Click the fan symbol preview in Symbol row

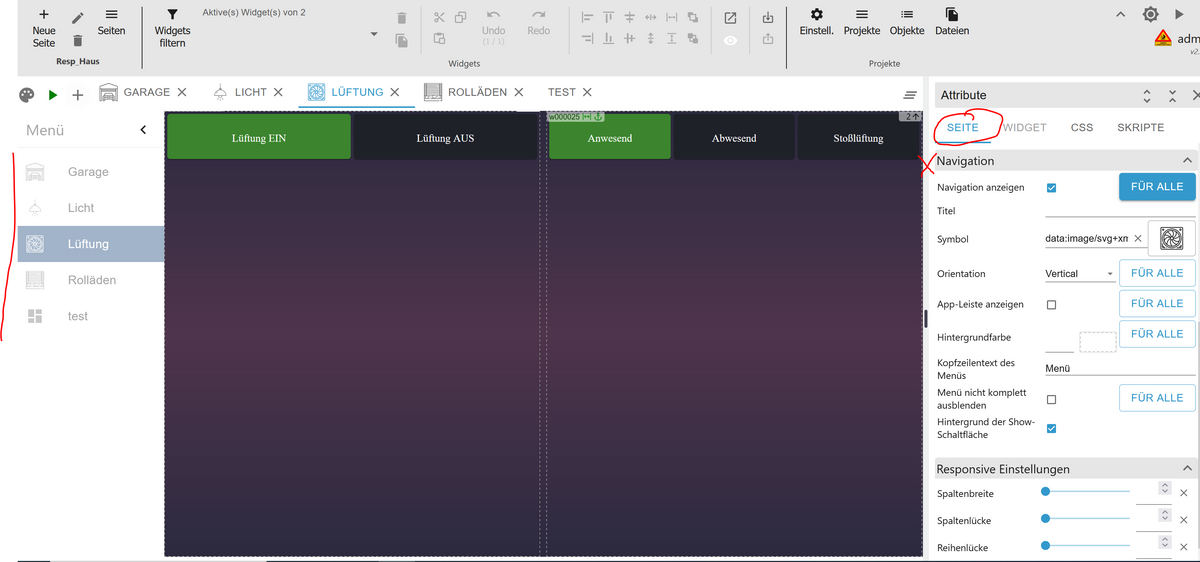[x=1171, y=238]
